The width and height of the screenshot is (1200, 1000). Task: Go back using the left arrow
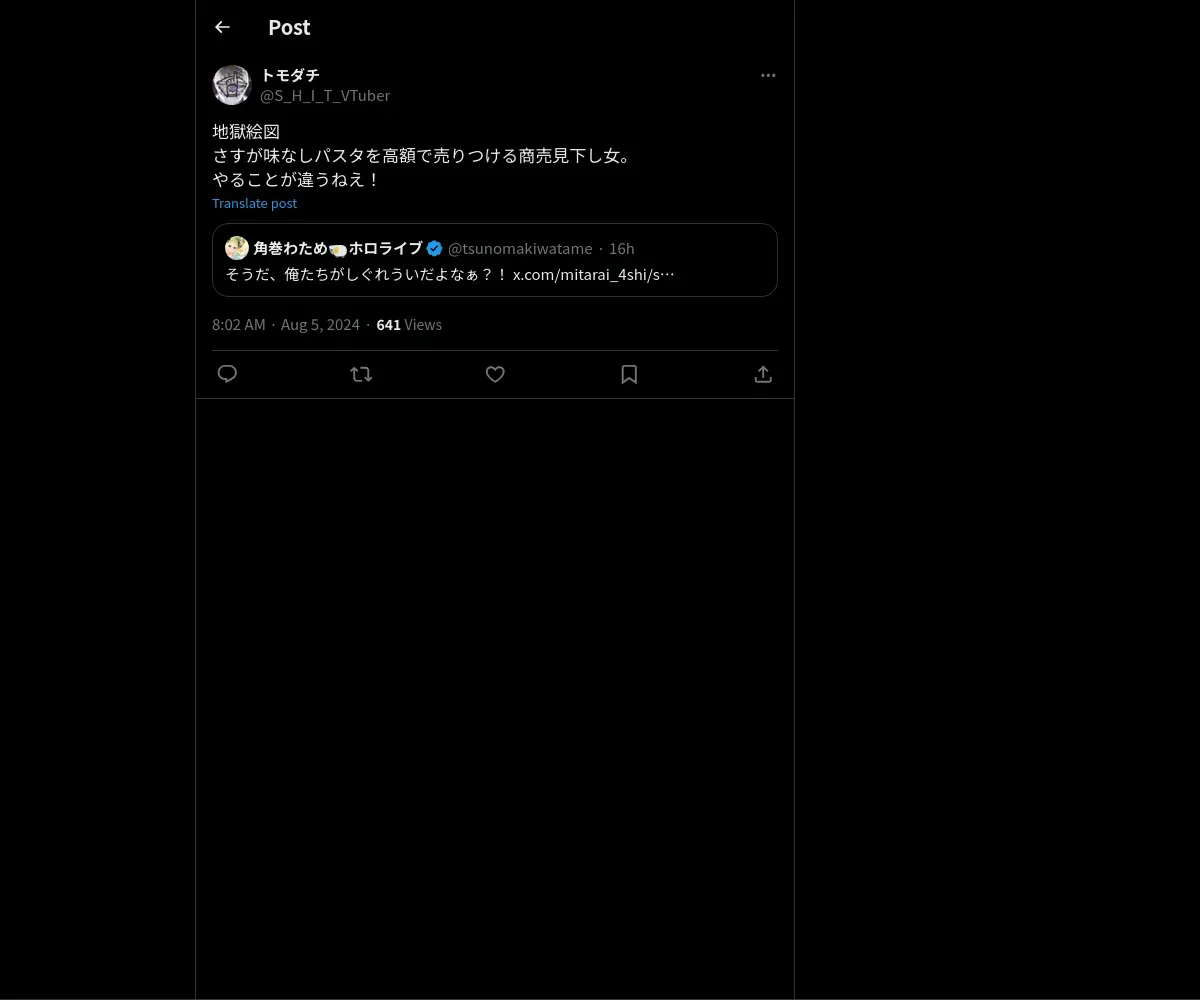coord(222,27)
